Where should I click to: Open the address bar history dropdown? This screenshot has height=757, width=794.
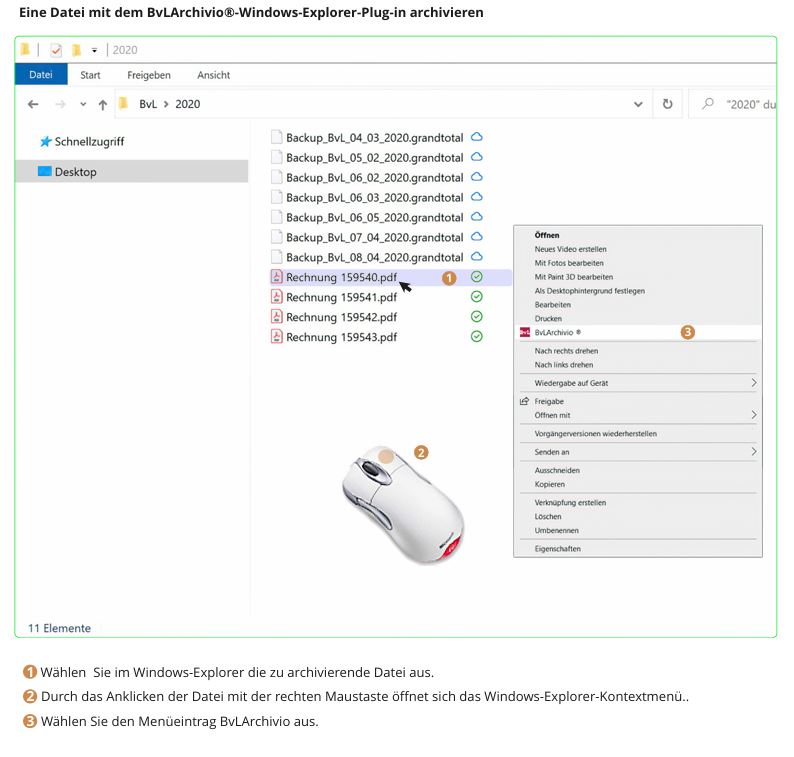pos(639,104)
